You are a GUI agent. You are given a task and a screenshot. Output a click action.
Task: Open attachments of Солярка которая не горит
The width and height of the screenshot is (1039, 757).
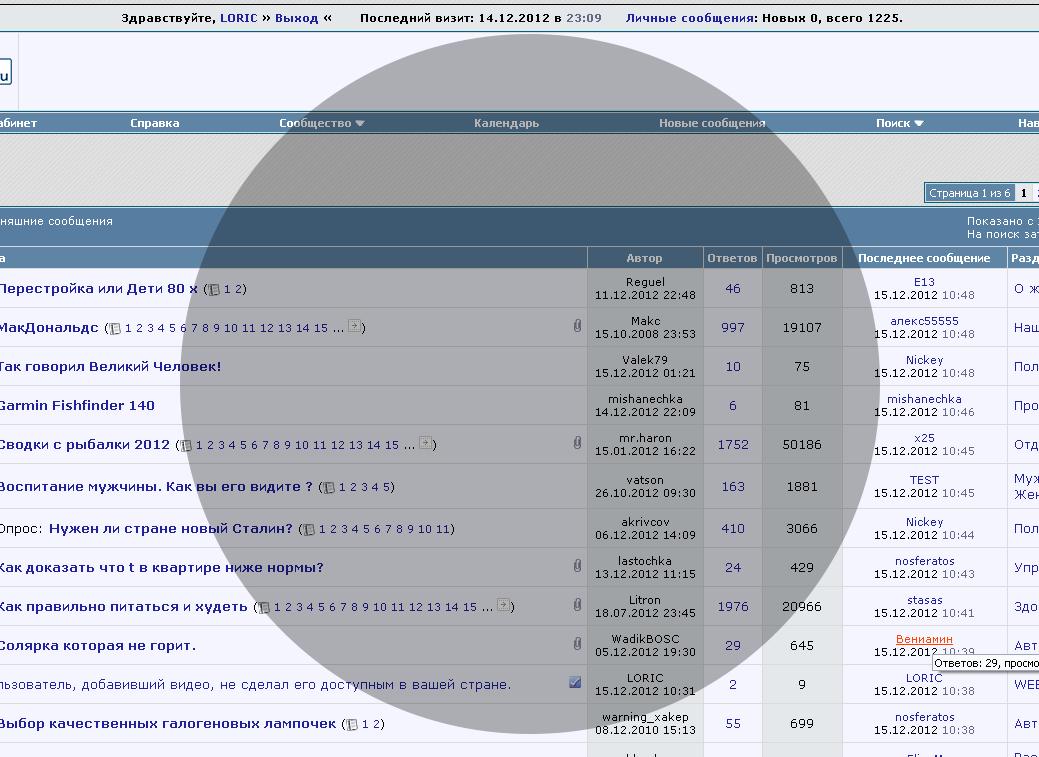(577, 644)
